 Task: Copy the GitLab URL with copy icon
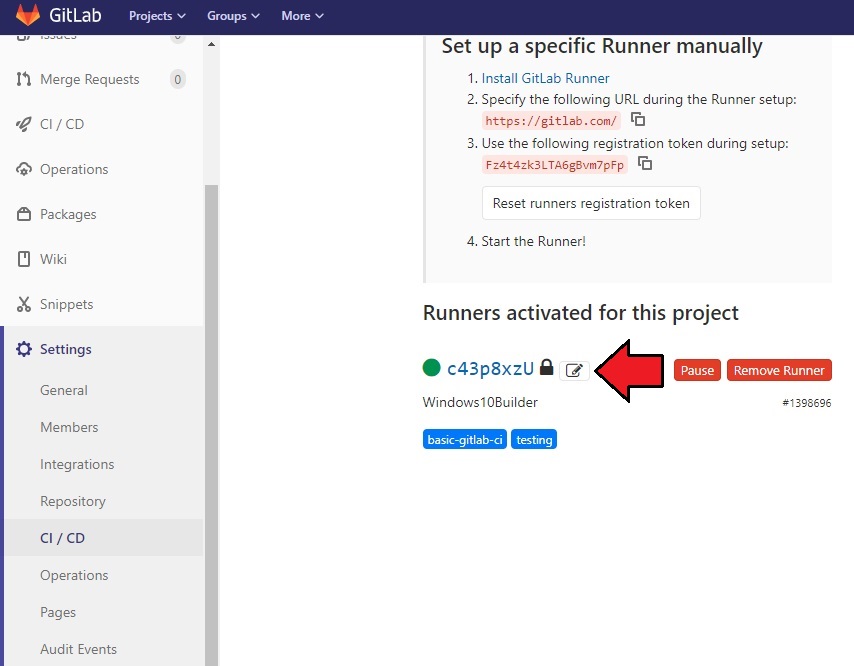click(638, 120)
